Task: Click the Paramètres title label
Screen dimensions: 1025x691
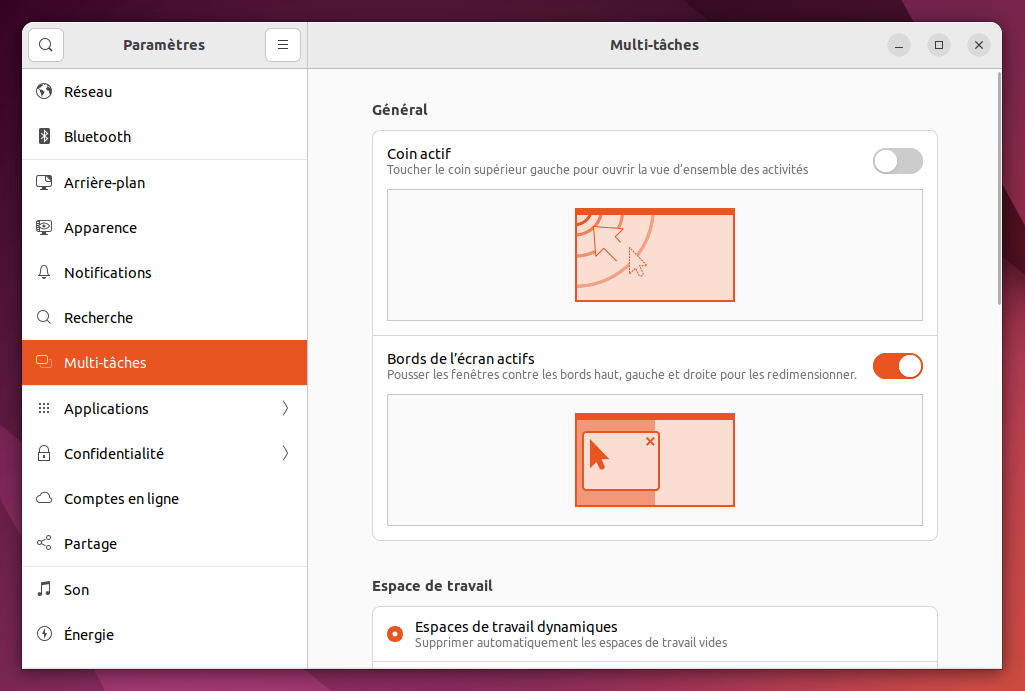Action: [164, 45]
